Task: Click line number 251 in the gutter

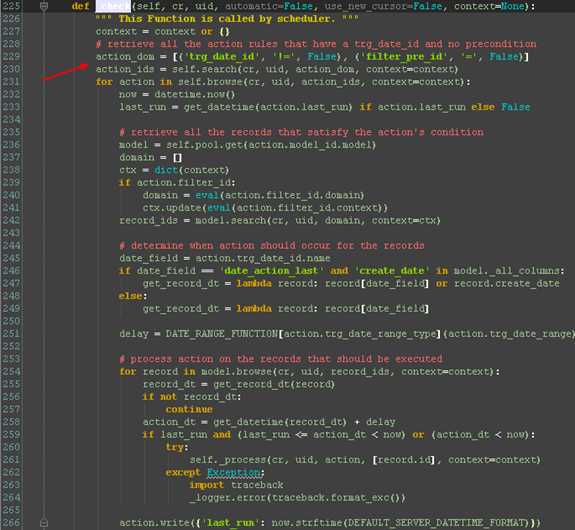Action: [x=11, y=333]
